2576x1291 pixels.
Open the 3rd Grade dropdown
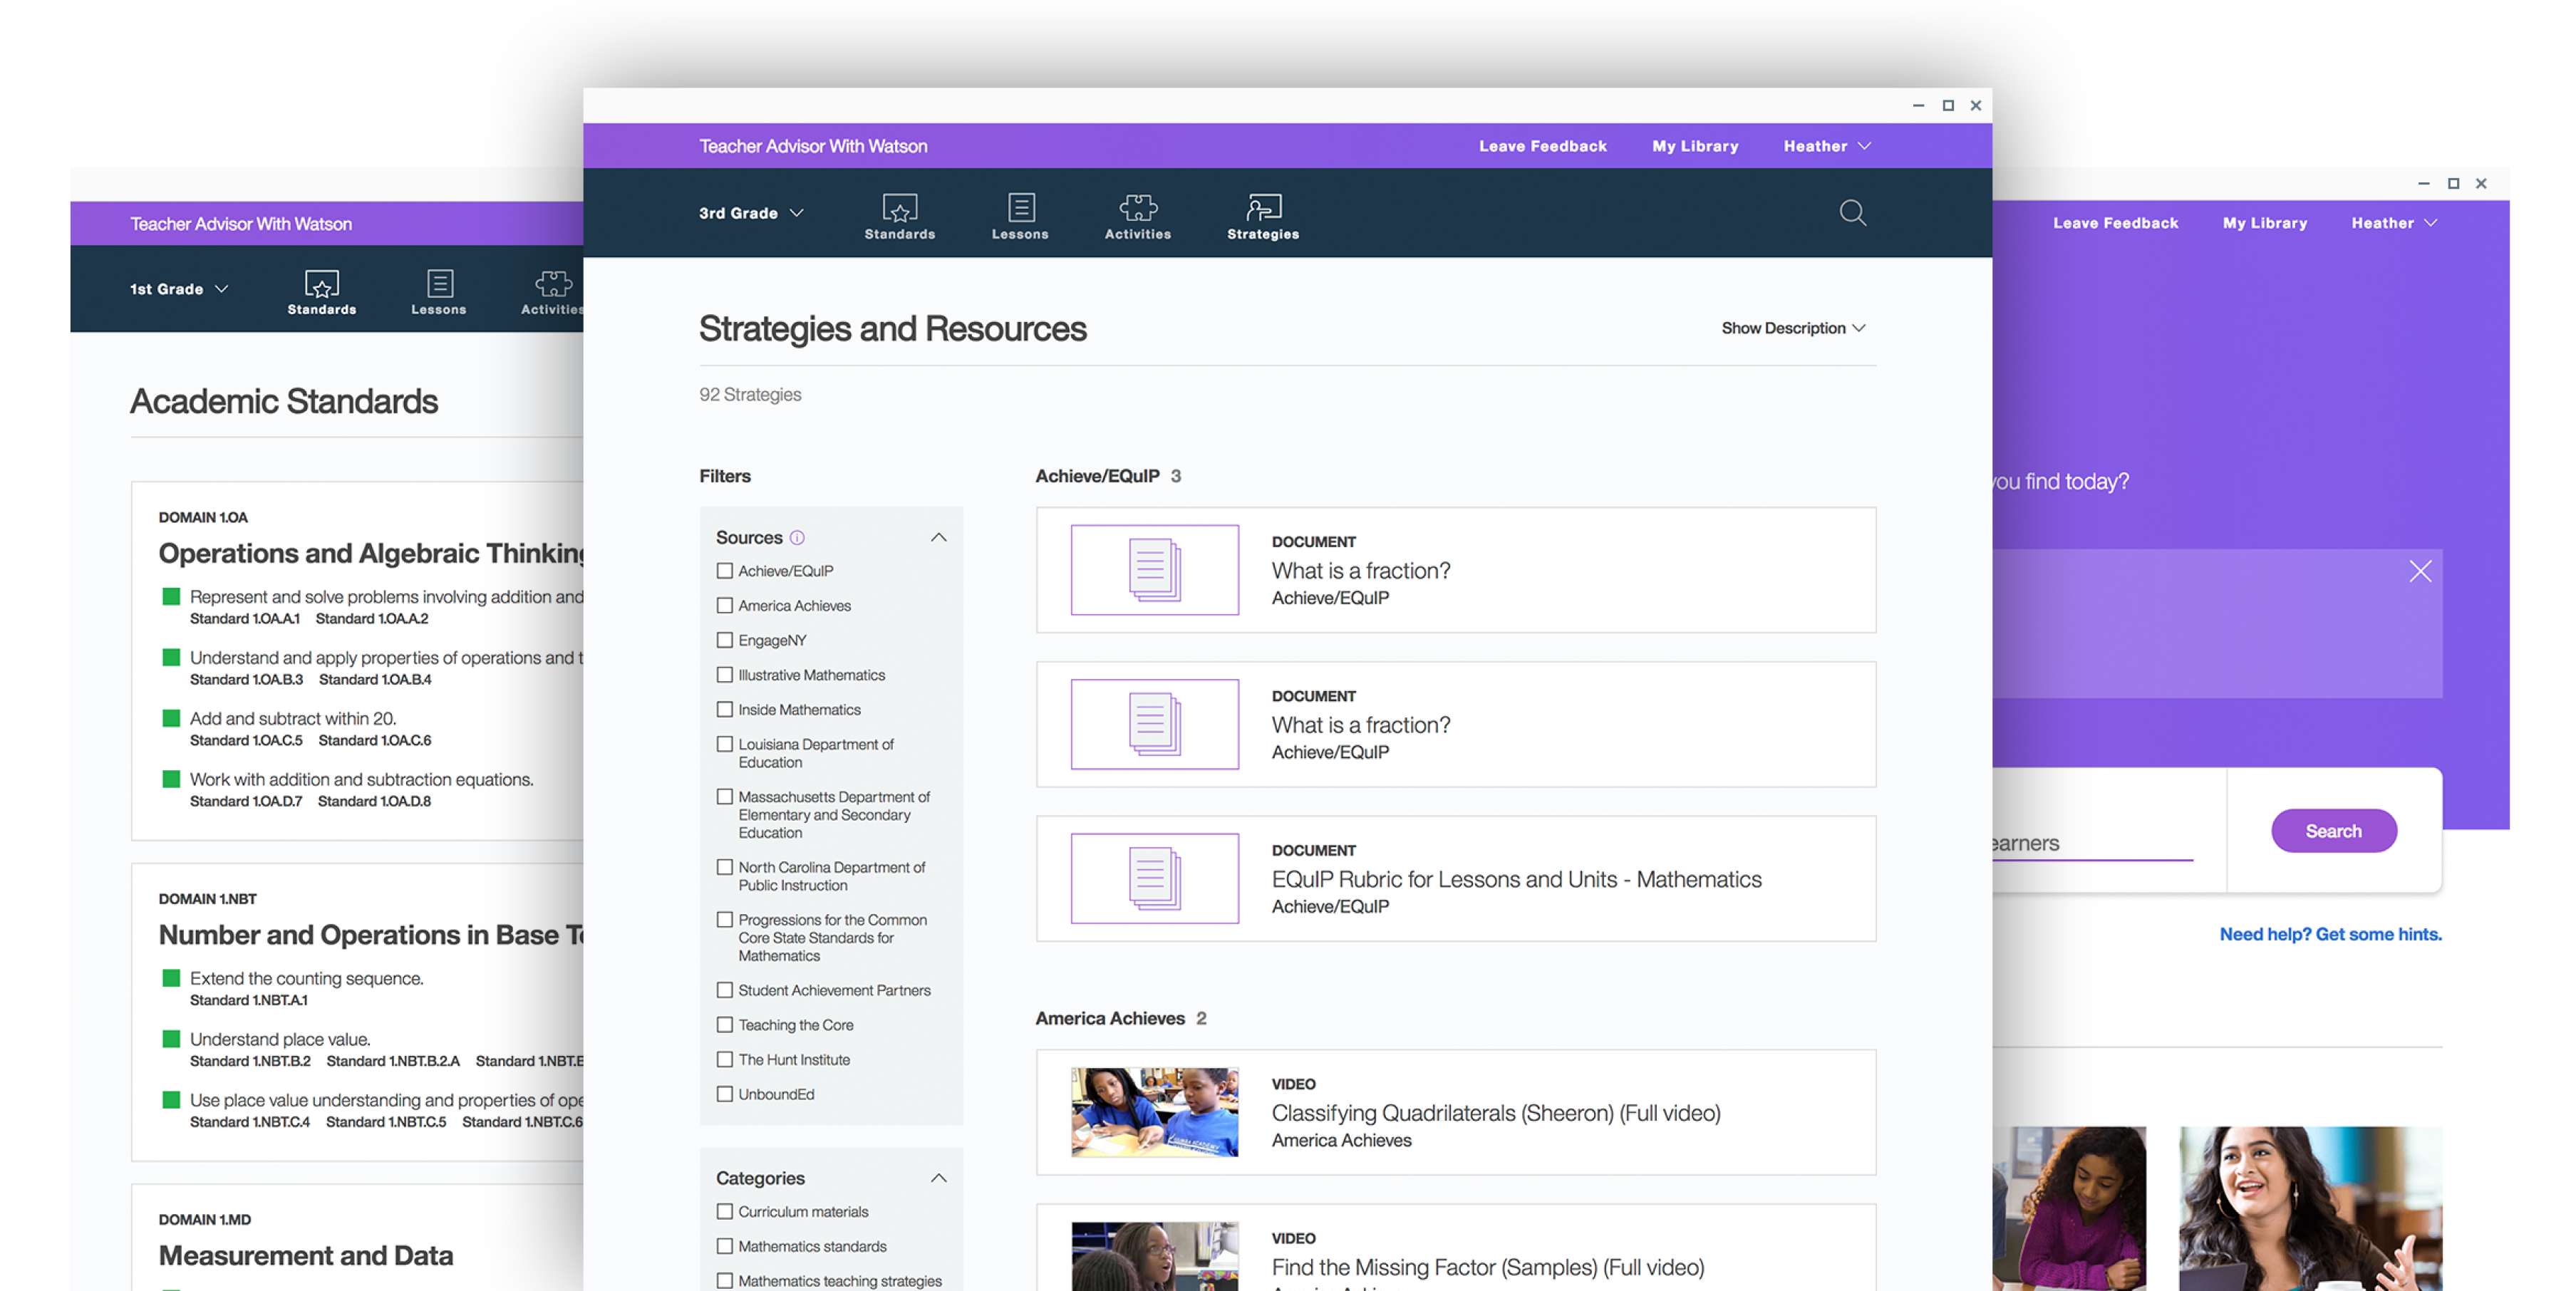click(750, 213)
